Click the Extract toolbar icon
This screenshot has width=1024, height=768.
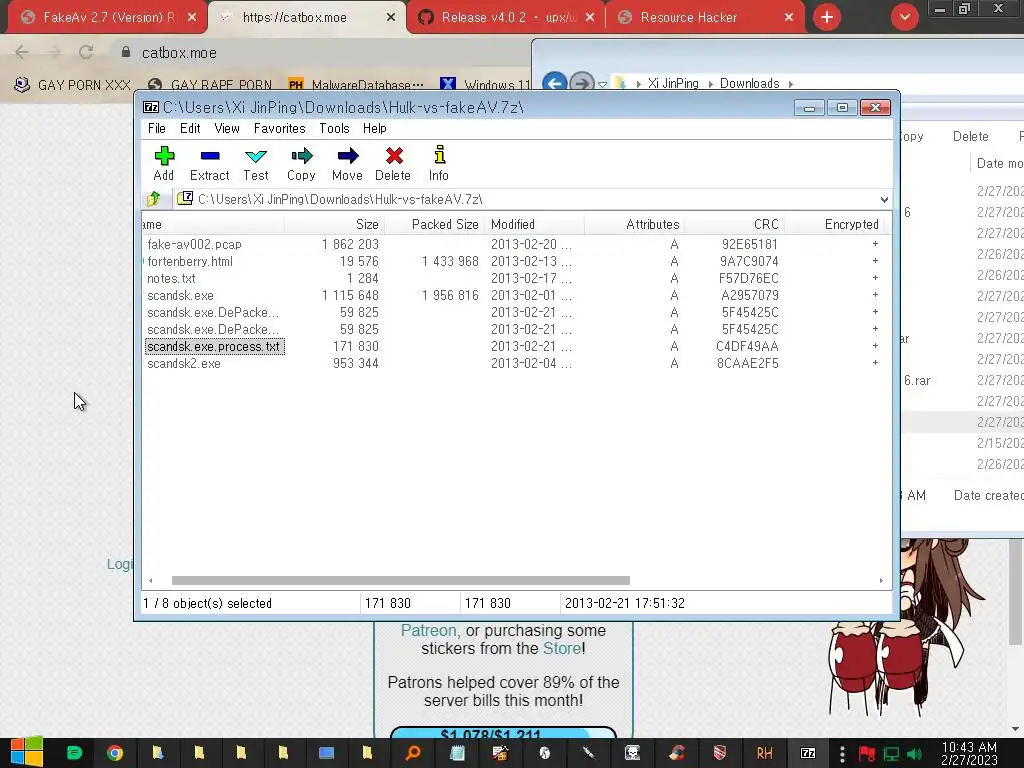[210, 163]
